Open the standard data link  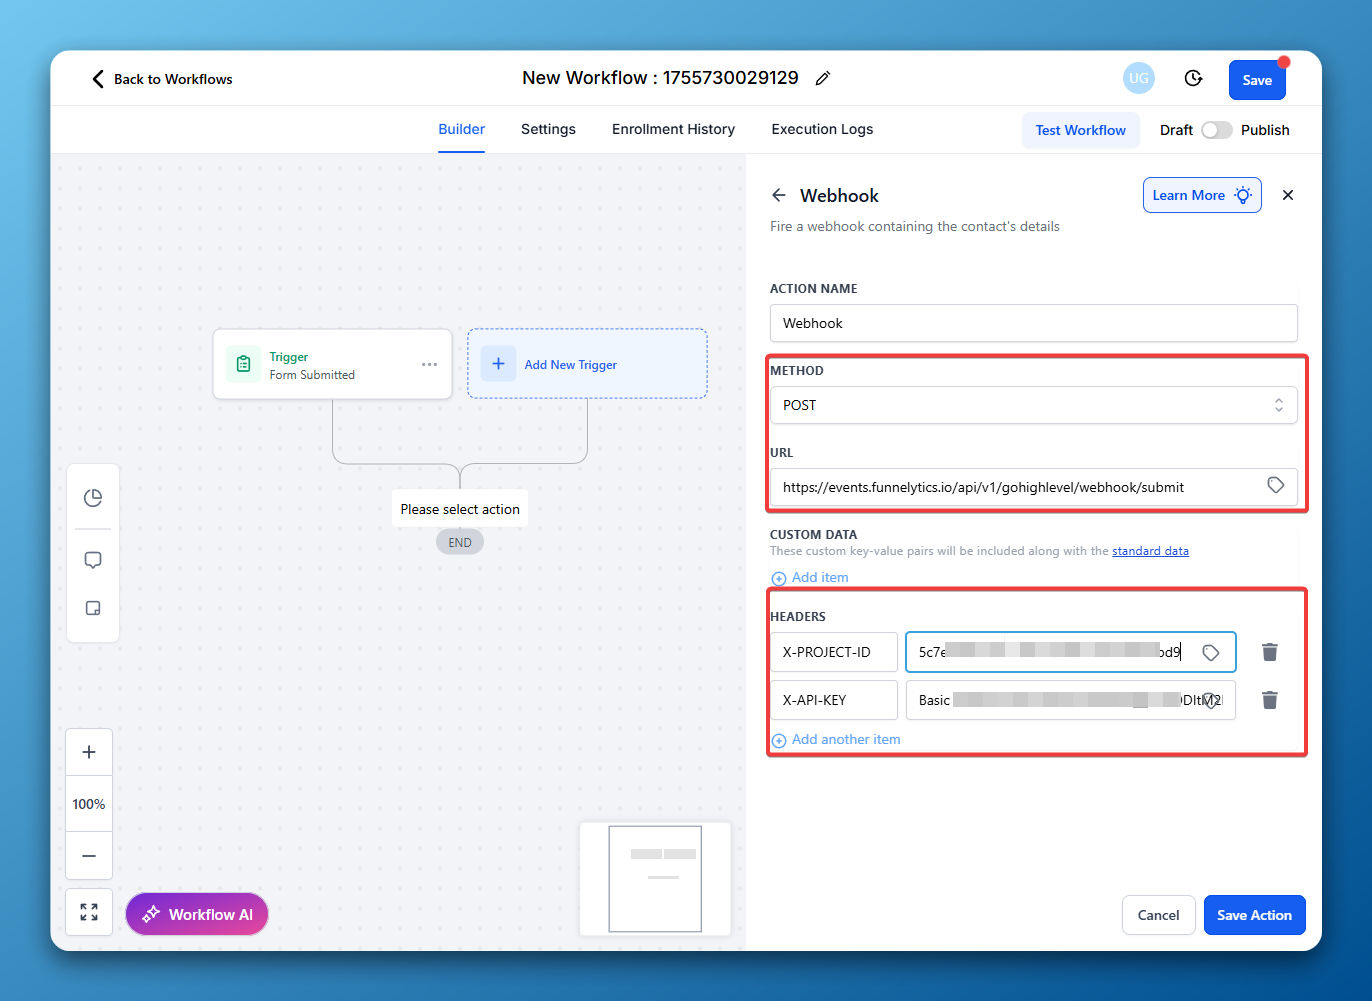point(1150,551)
